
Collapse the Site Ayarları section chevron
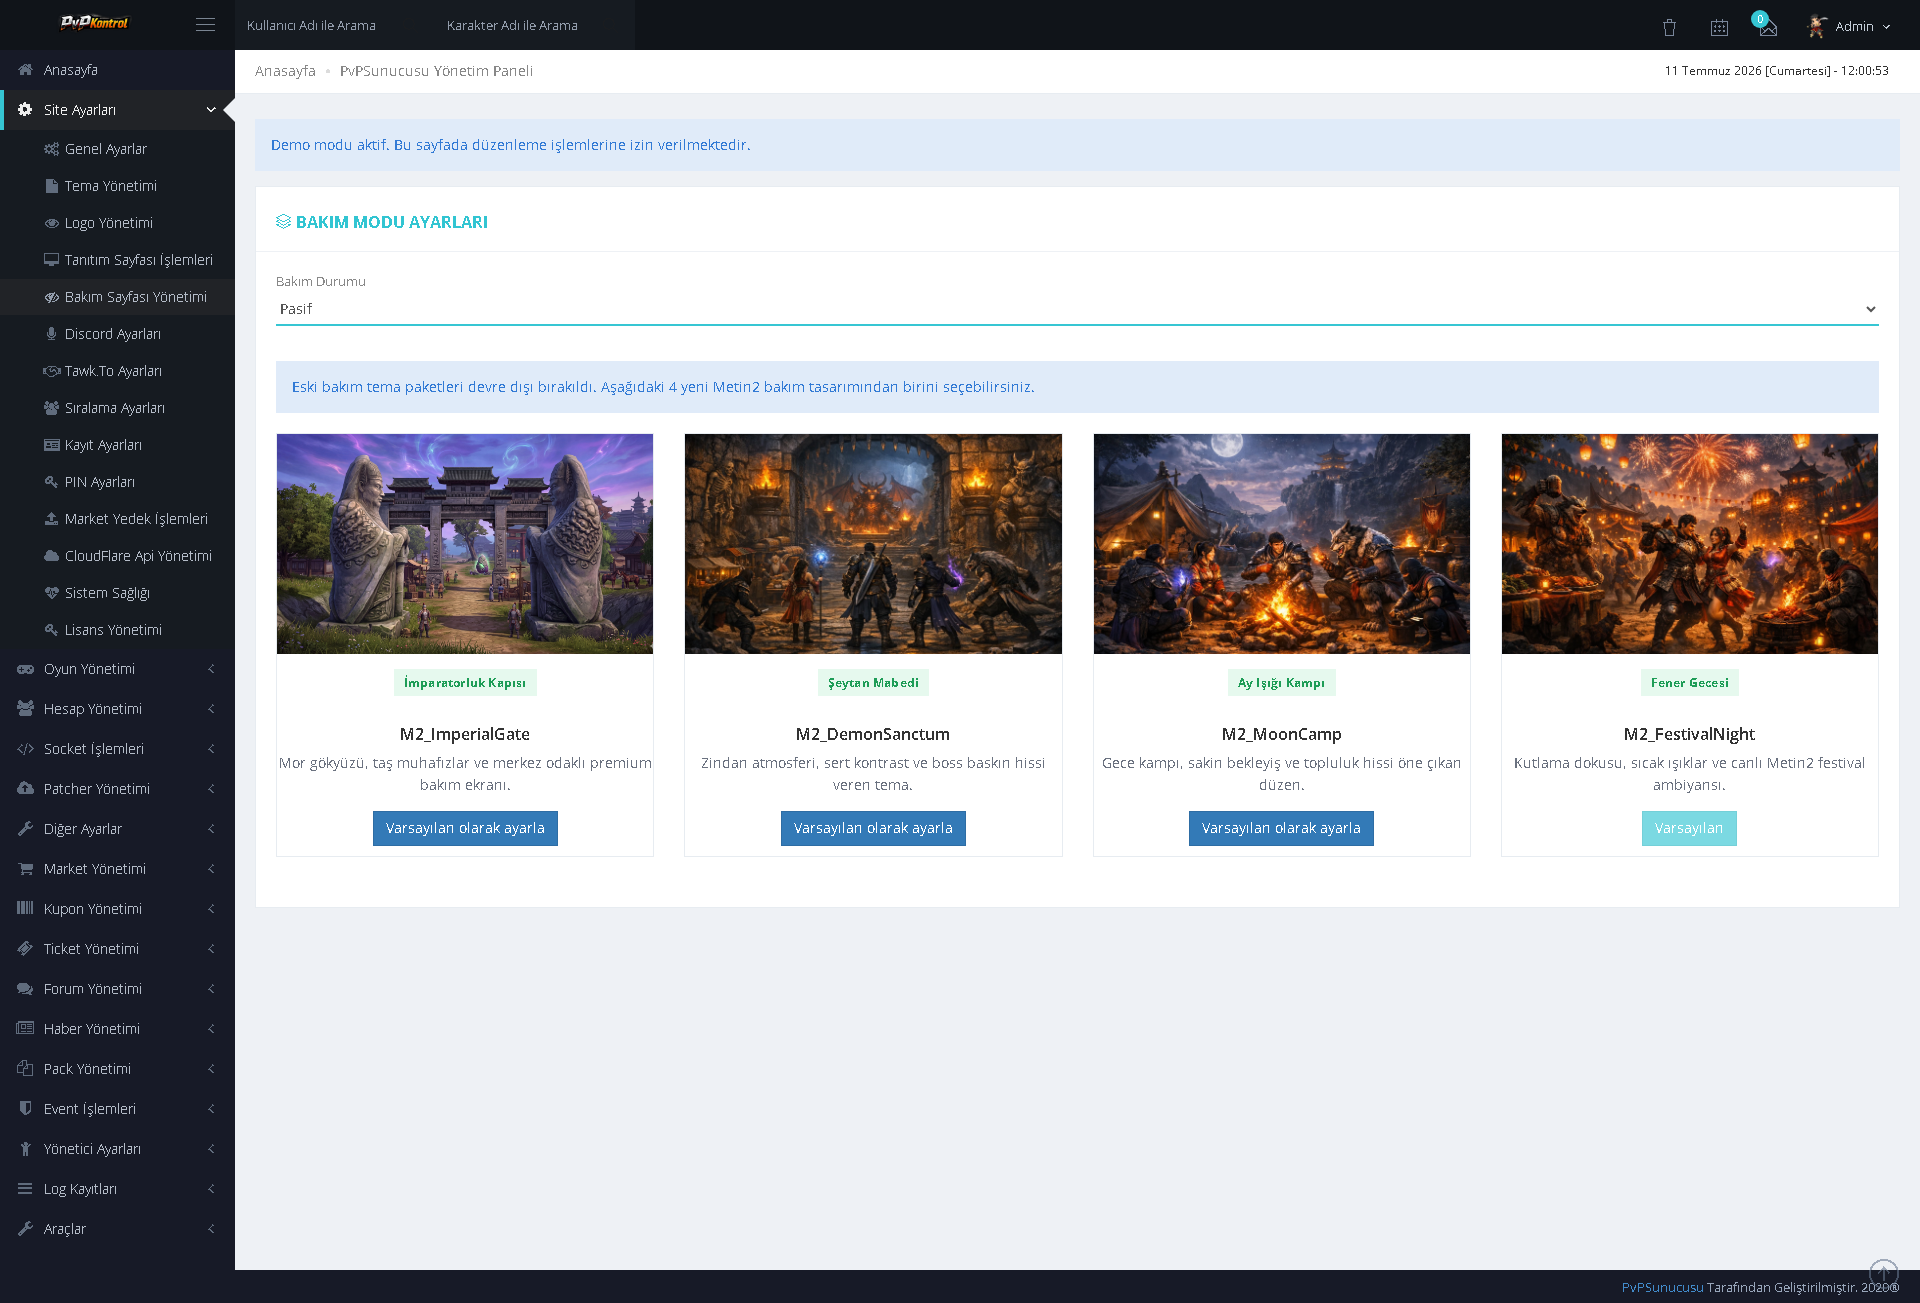point(211,110)
